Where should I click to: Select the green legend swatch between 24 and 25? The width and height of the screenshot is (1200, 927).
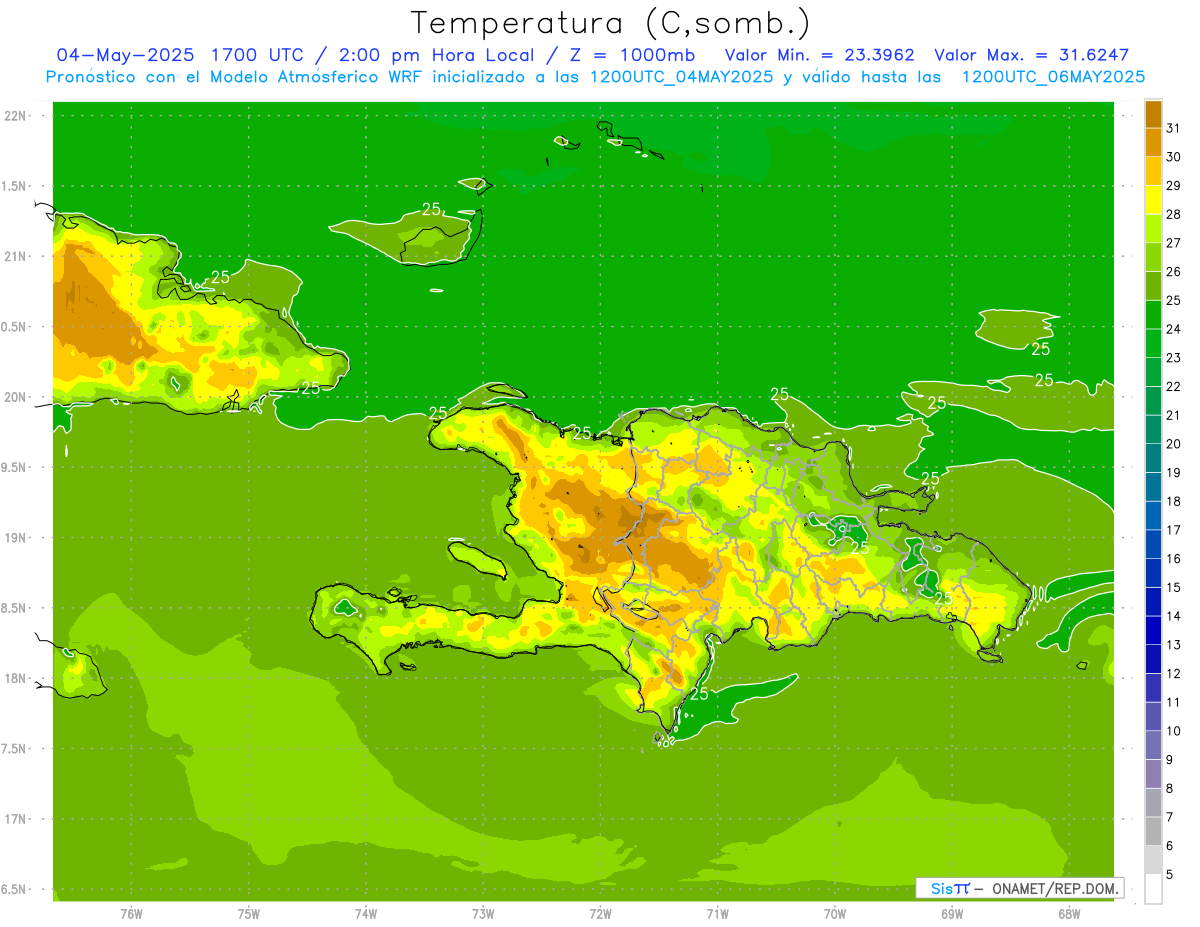tap(1153, 314)
